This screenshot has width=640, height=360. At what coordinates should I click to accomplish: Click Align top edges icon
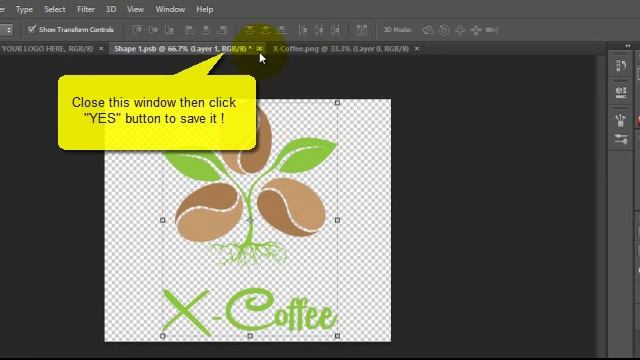click(x=137, y=30)
